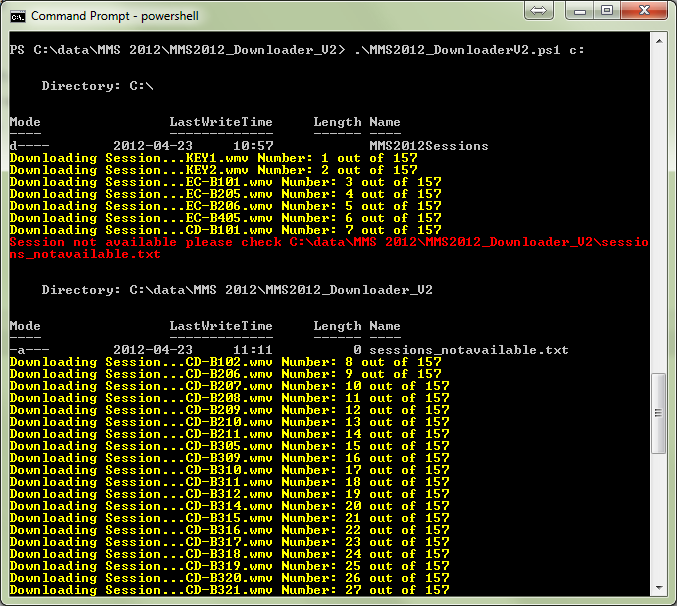Click the CD-B210.wmv download line
Screen dimensions: 677x606
[x=230, y=422]
